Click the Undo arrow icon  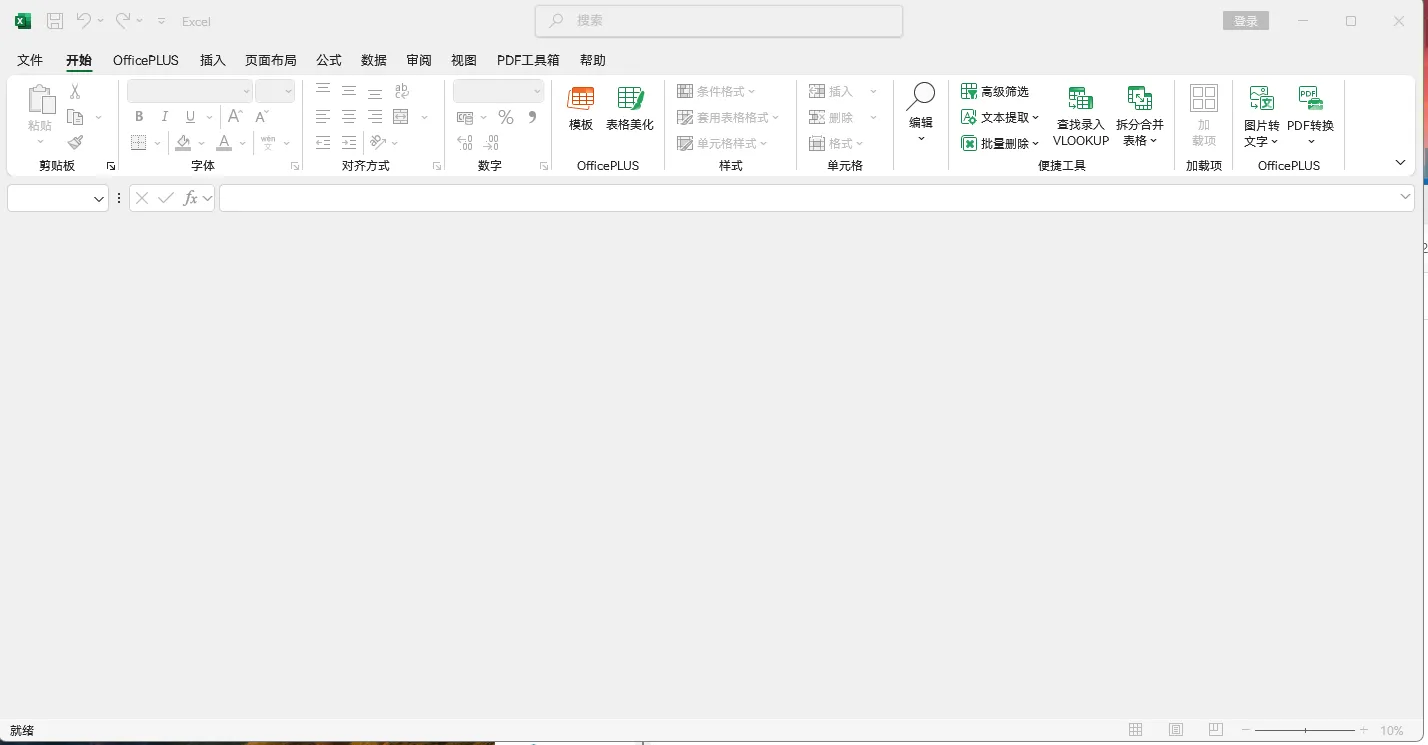pos(84,21)
